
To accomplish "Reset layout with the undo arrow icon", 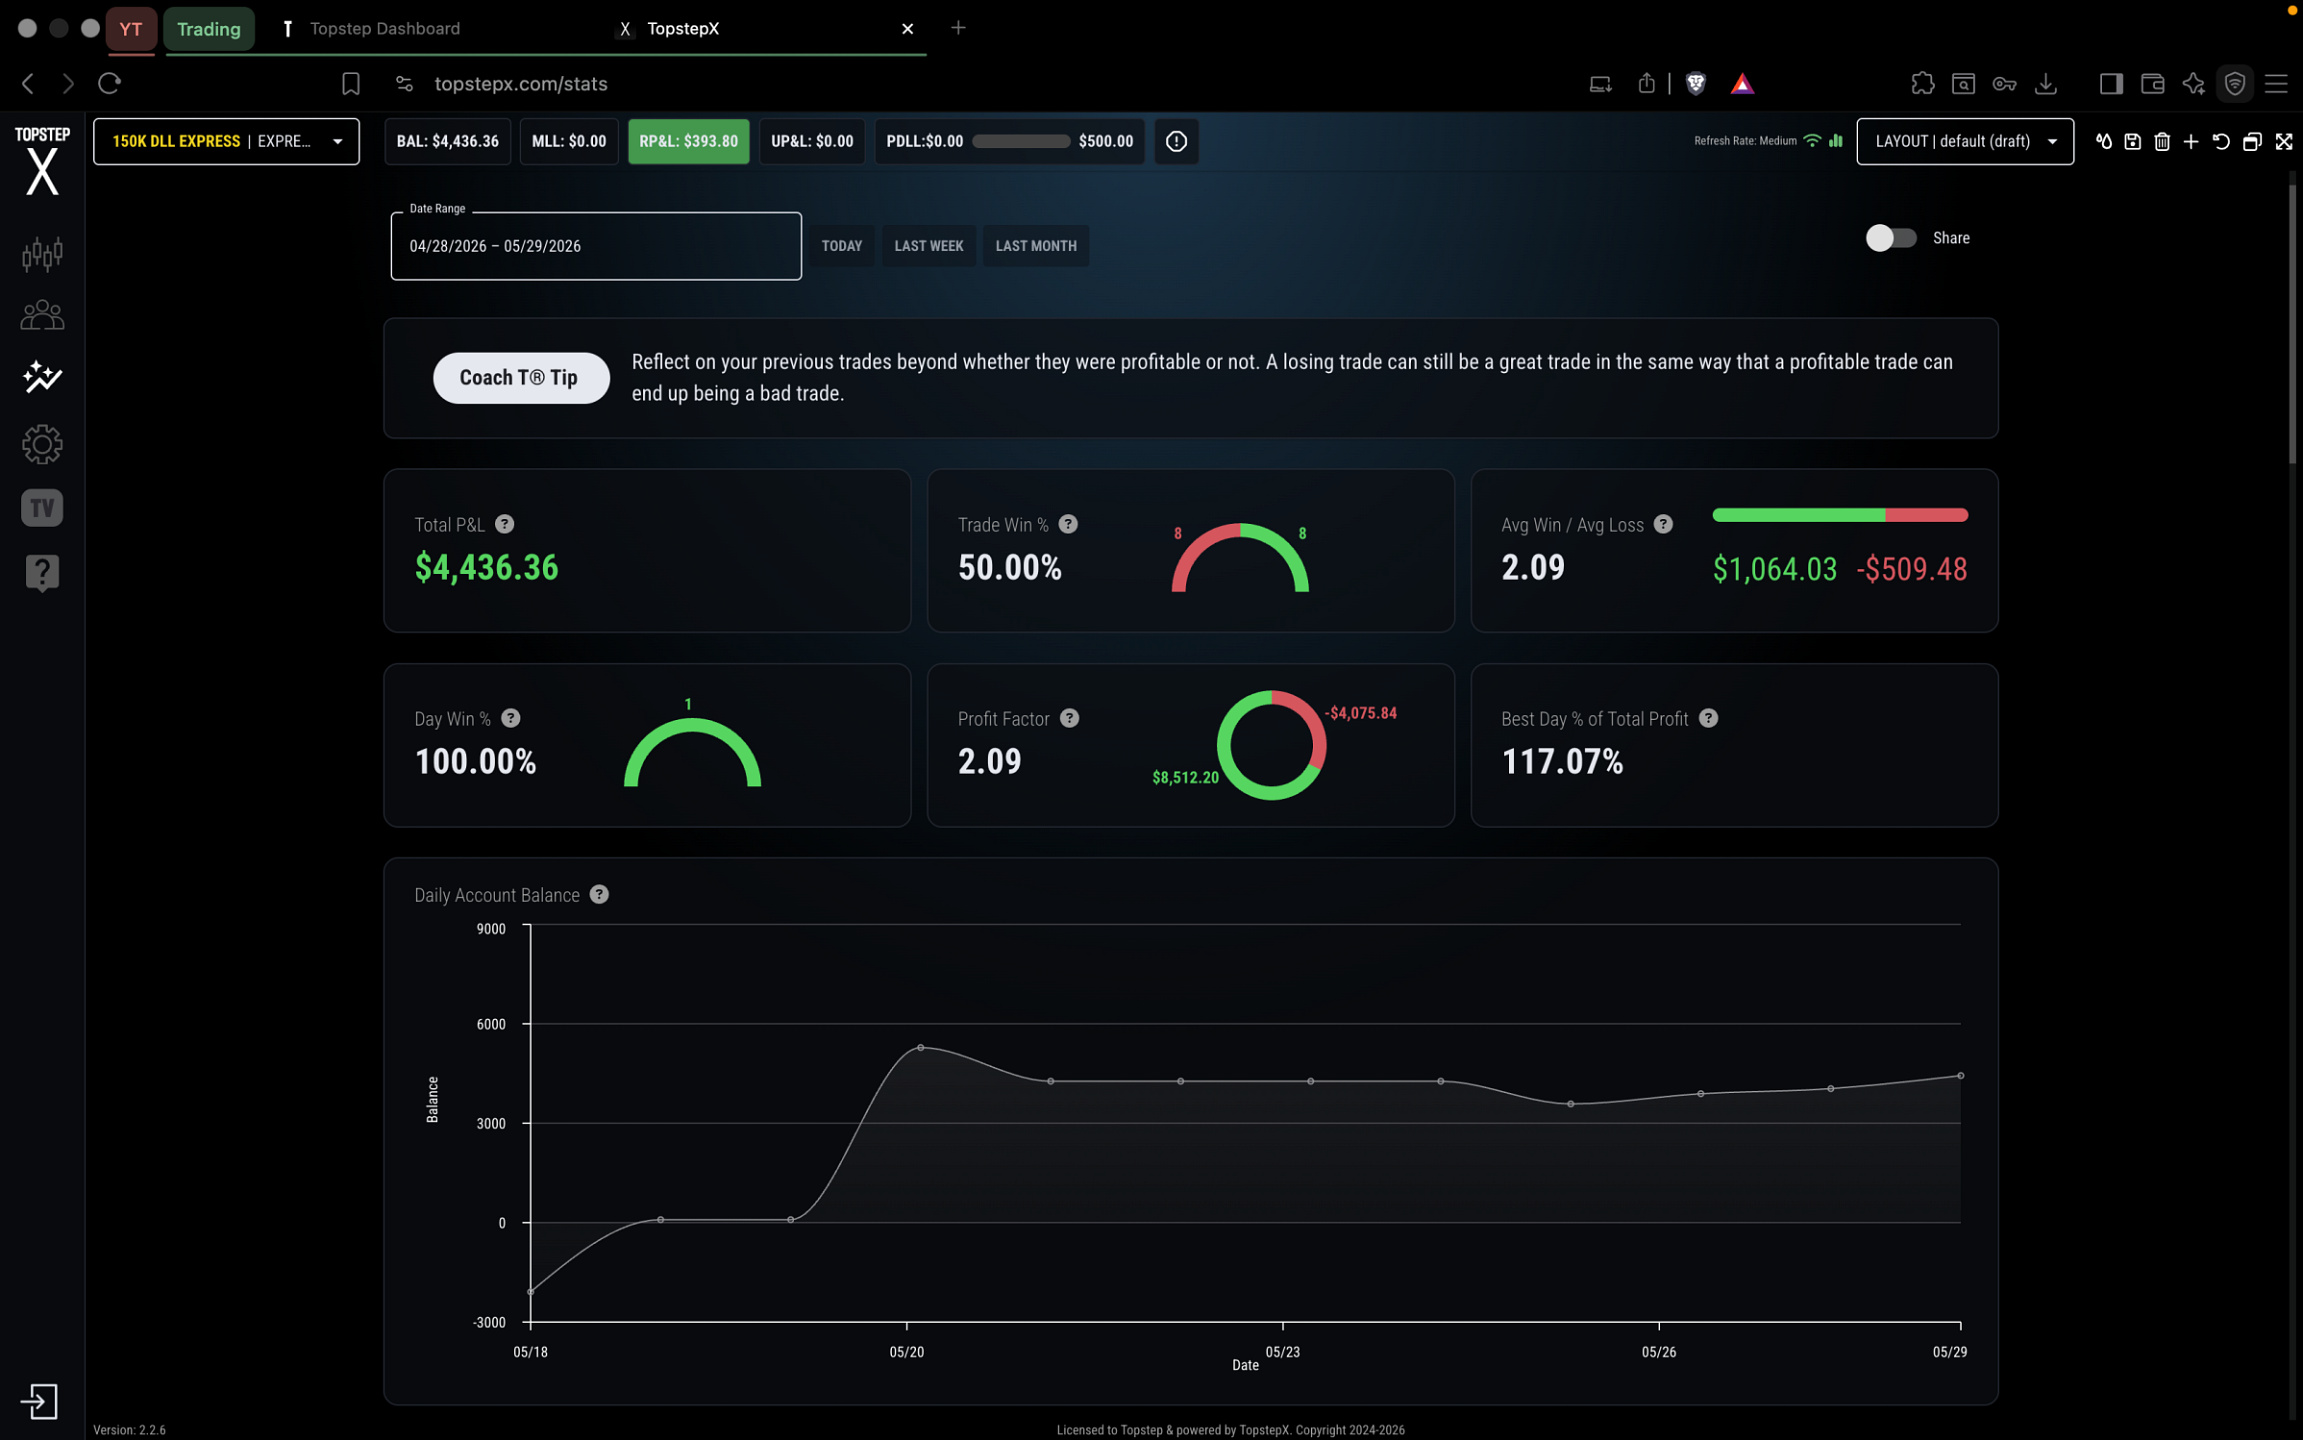I will coord(2221,141).
